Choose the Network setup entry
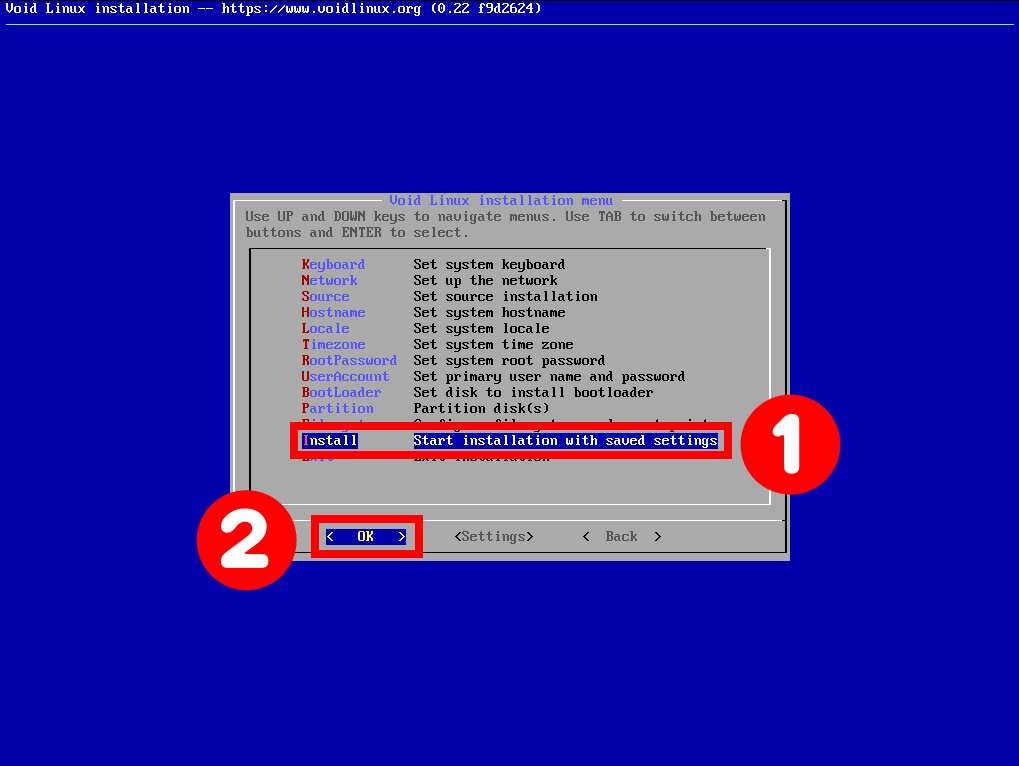 click(429, 281)
